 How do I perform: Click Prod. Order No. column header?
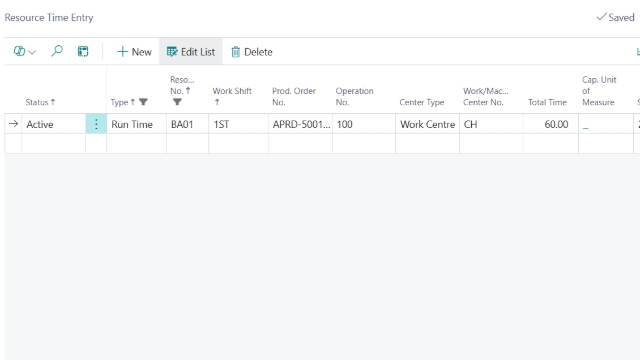tap(294, 96)
